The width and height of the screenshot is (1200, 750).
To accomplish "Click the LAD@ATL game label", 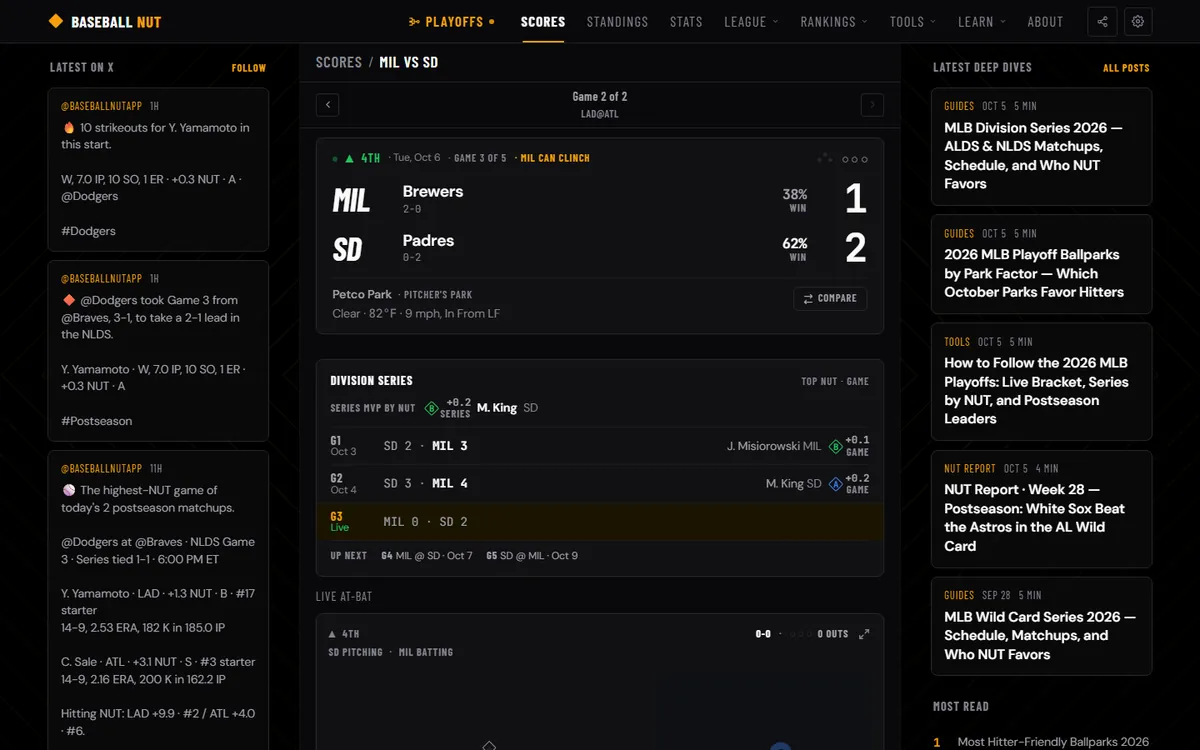I will 600,114.
